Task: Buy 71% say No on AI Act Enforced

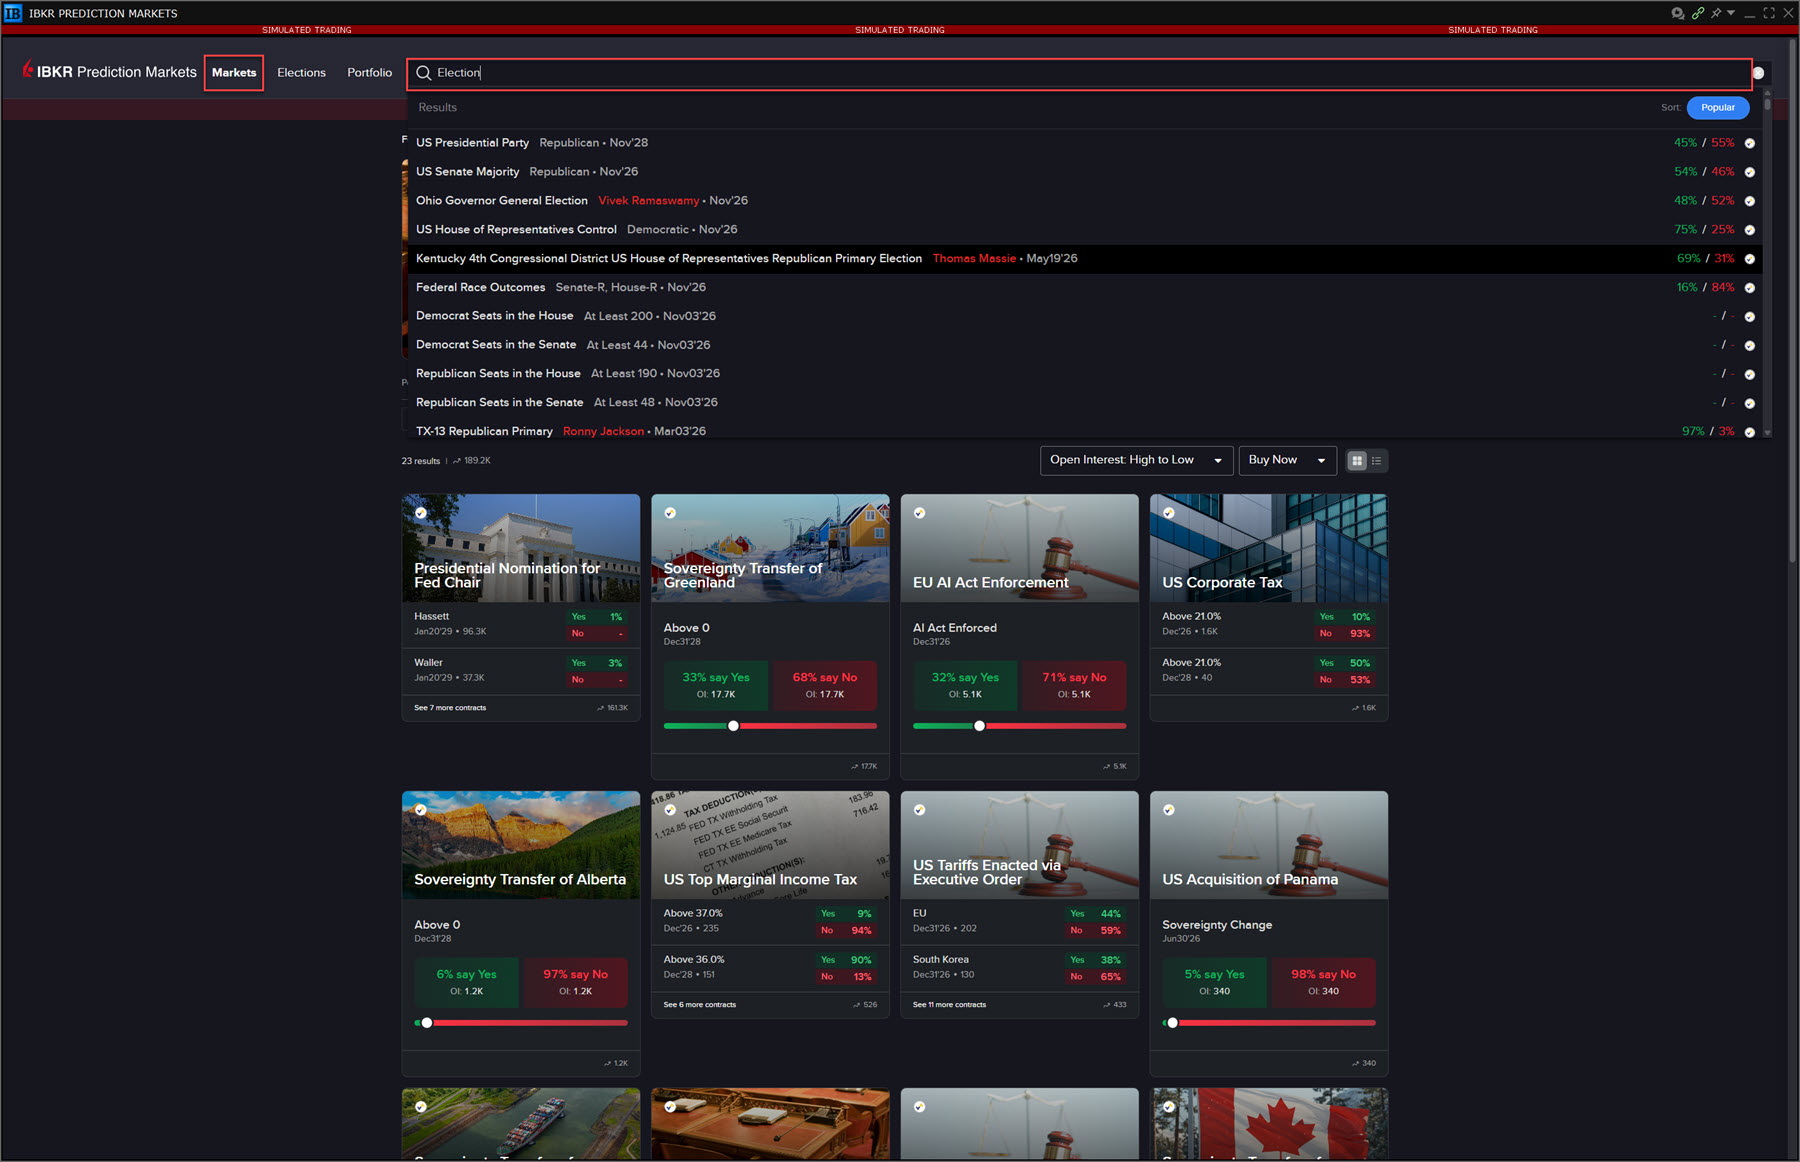Action: coord(1074,685)
